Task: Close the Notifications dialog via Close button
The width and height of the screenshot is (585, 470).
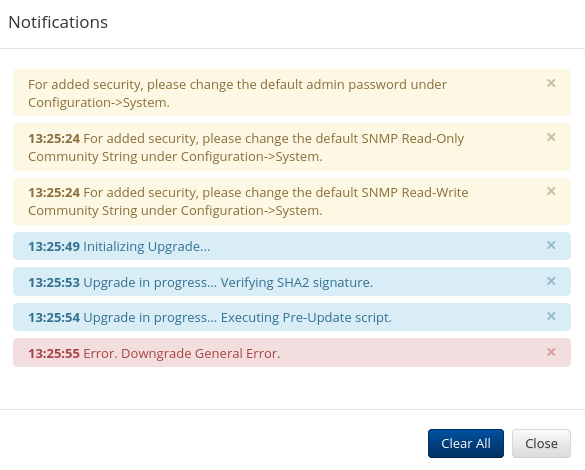Action: 541,444
